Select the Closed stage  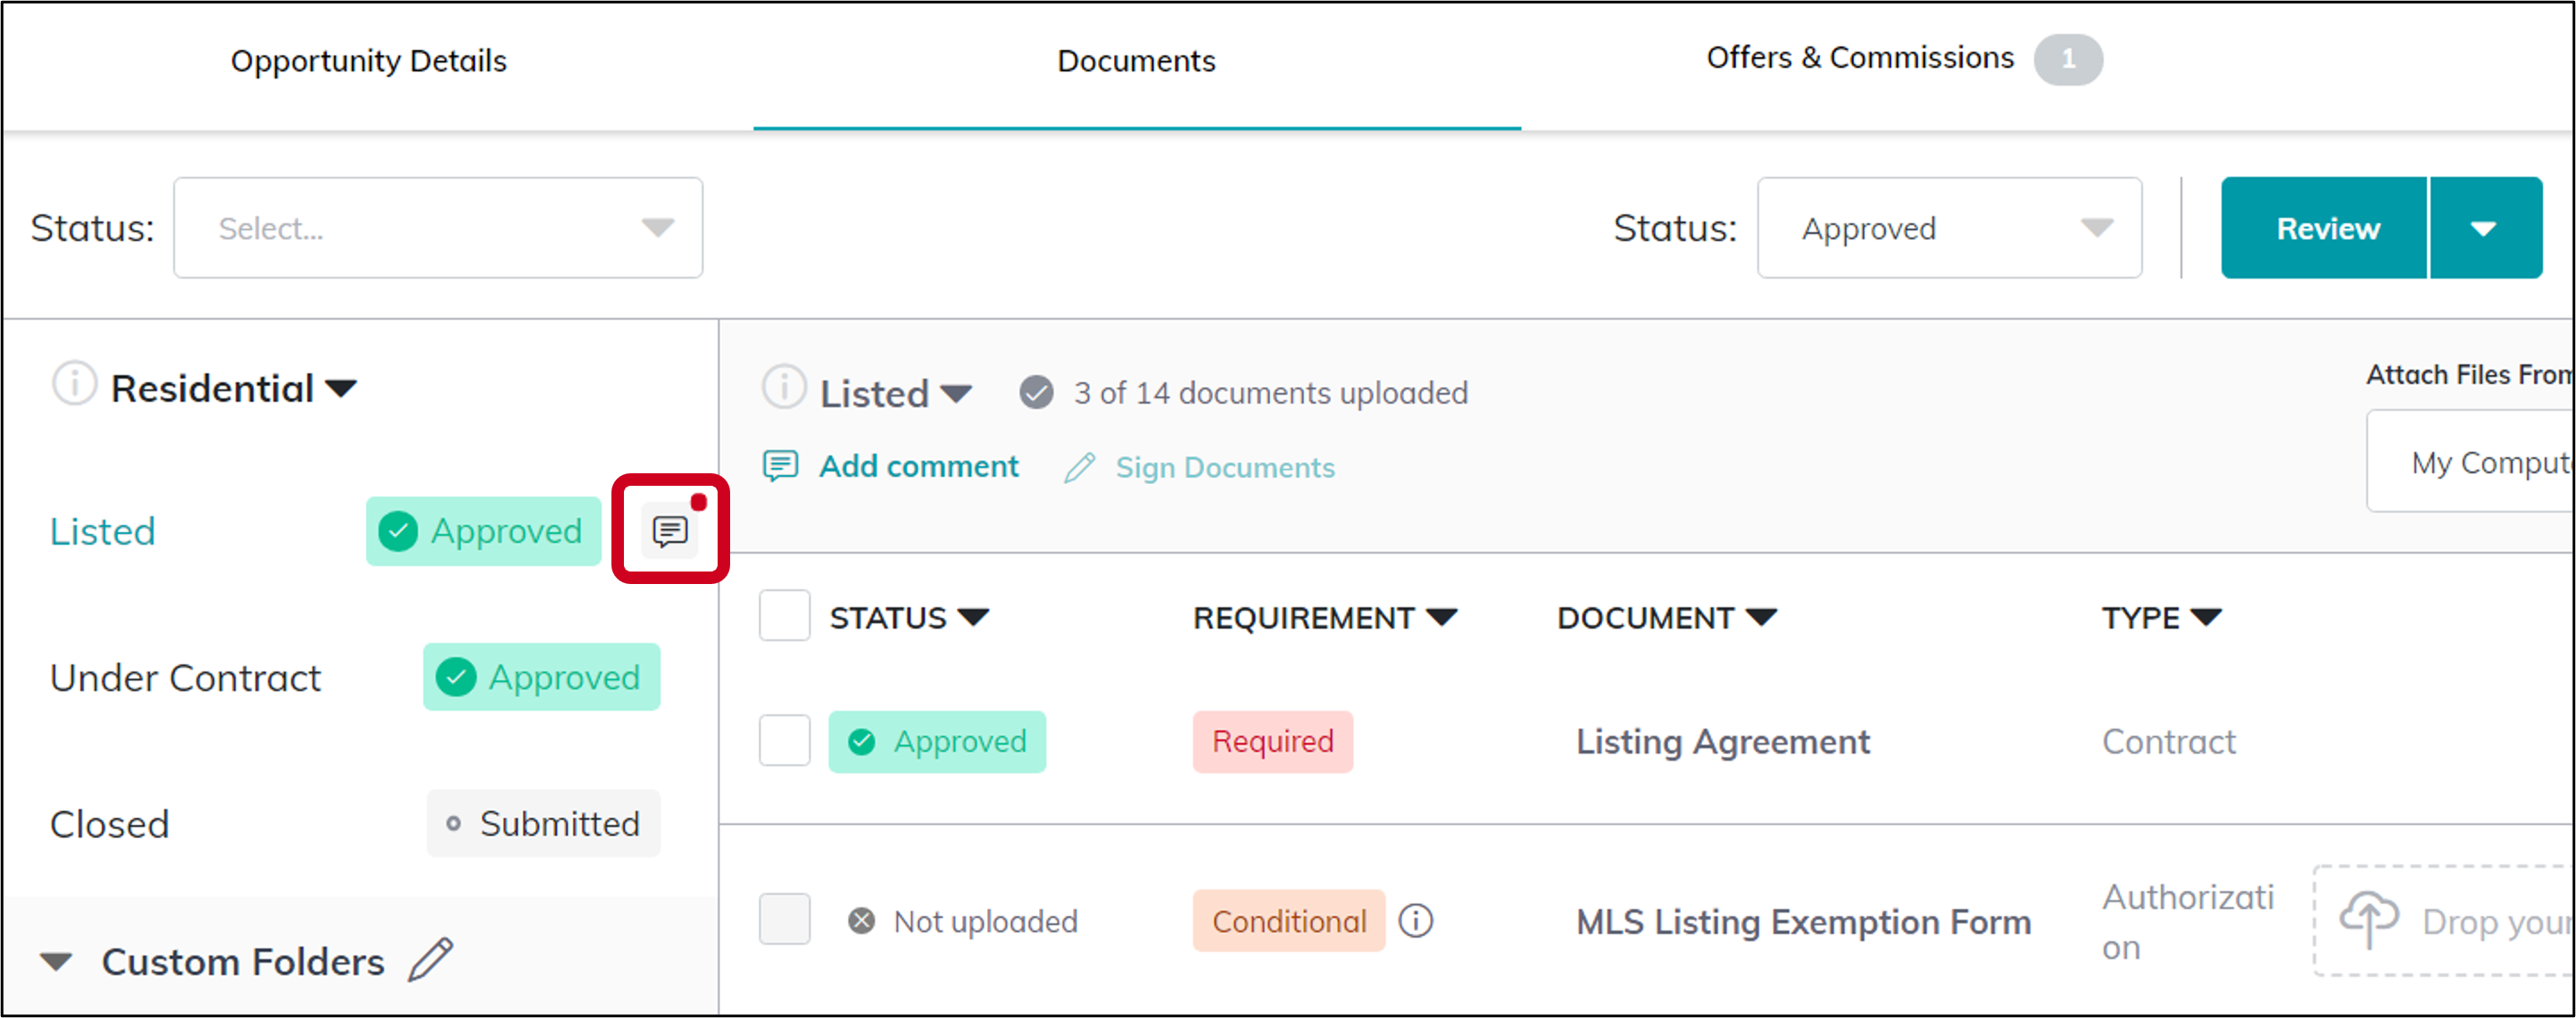[x=110, y=824]
